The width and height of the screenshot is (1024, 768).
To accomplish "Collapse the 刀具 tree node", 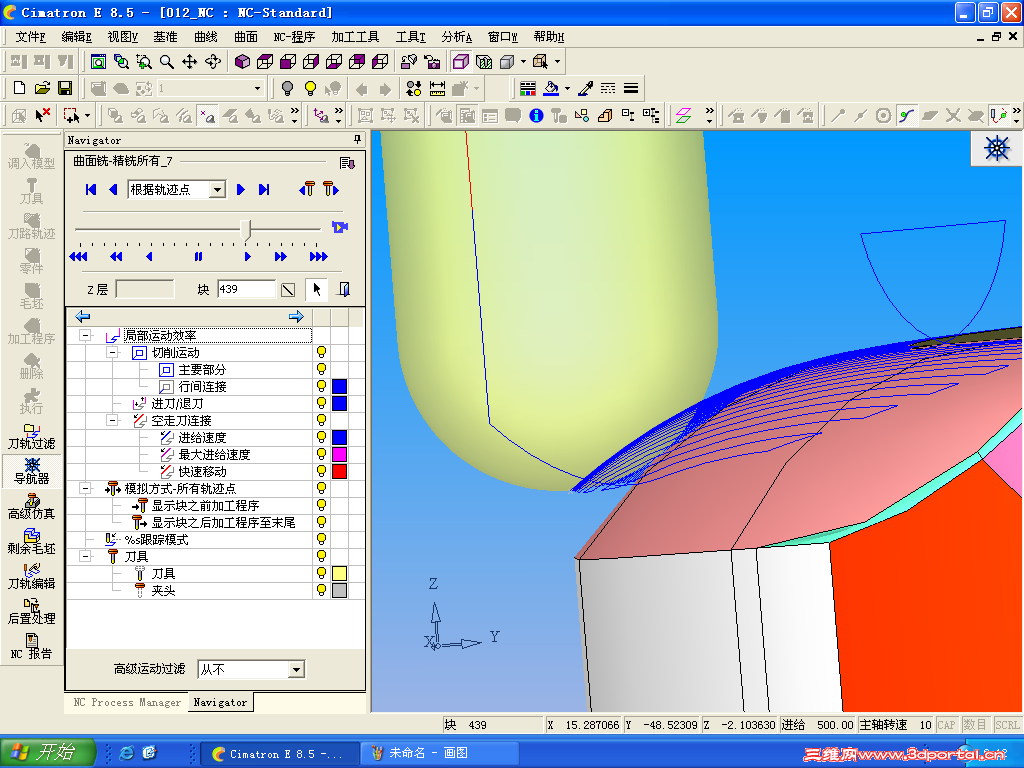I will 85,556.
